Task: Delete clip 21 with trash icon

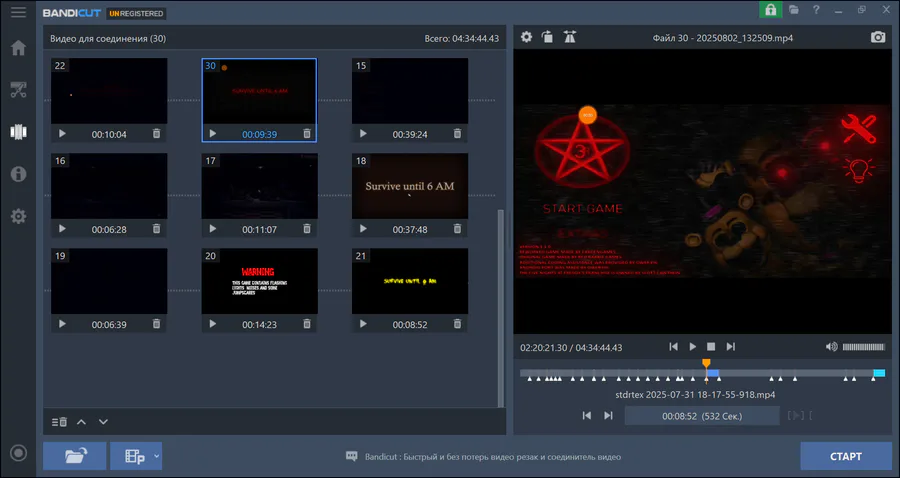Action: click(x=457, y=324)
